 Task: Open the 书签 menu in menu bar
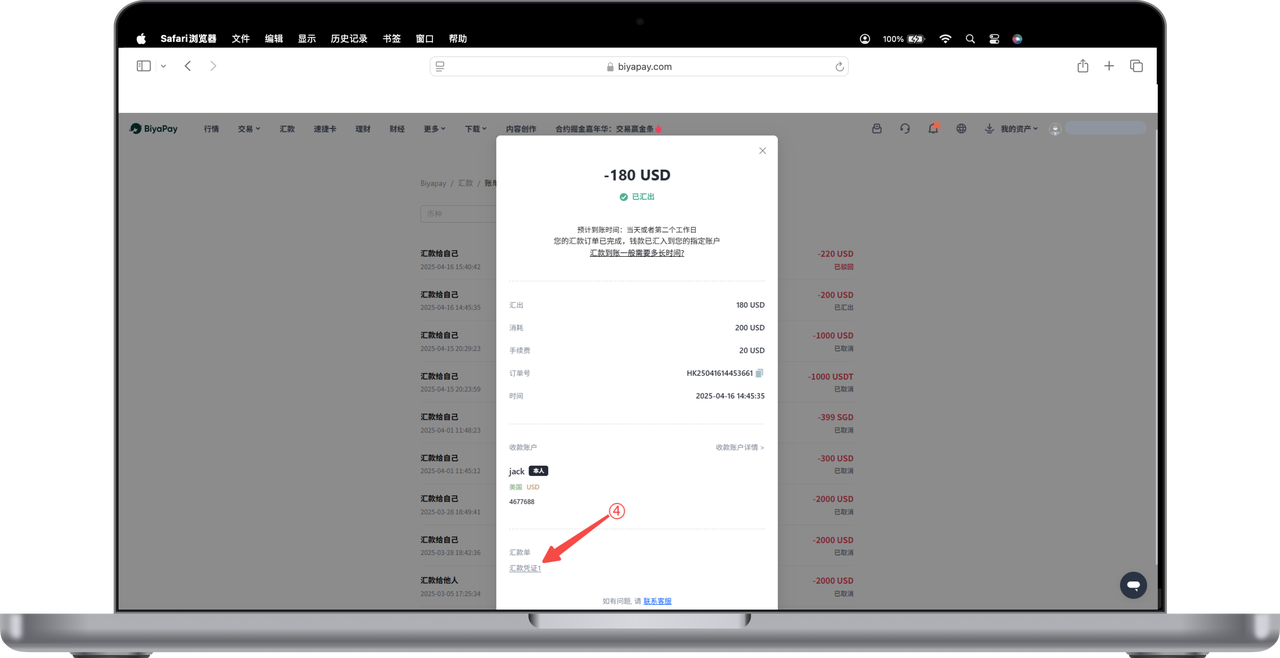pyautogui.click(x=391, y=39)
